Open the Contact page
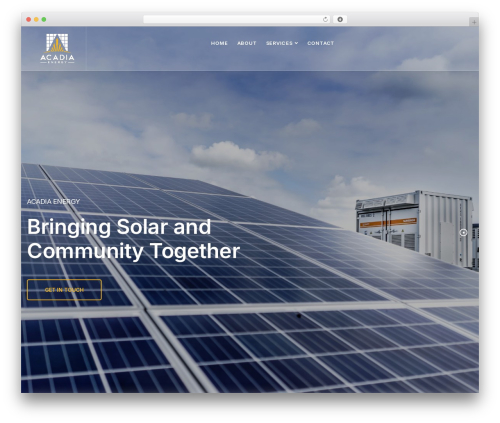The height and width of the screenshot is (423, 500). (x=321, y=43)
